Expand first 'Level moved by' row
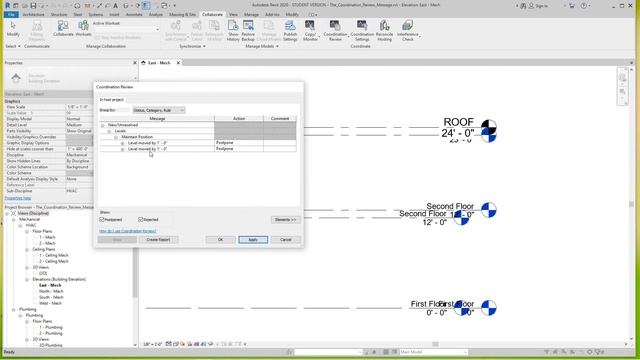Screen dimensions: 640x360 point(122,143)
